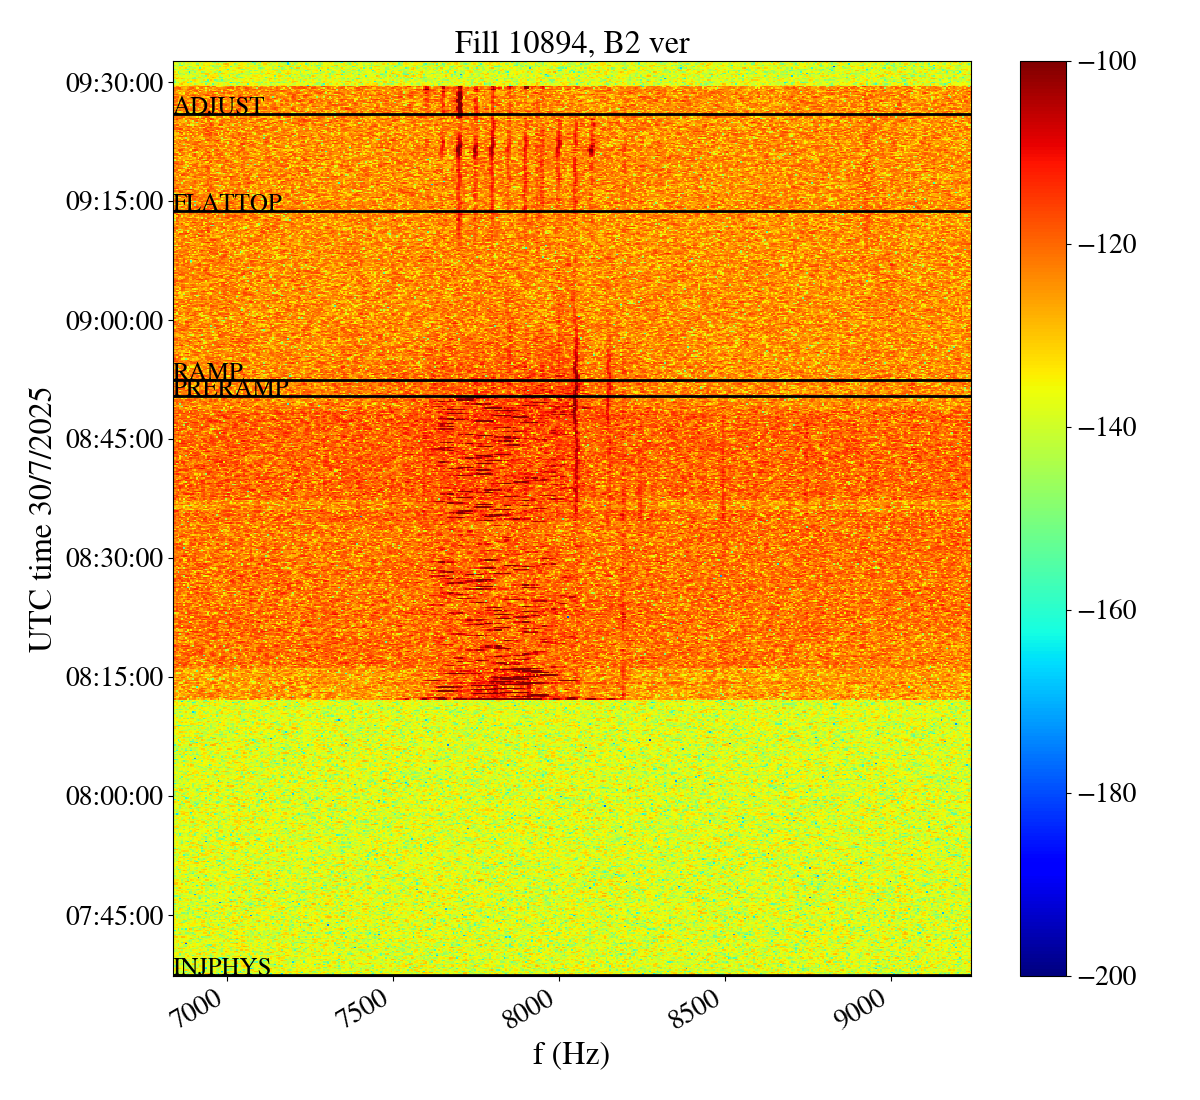Click the 'f (Hz)' x-axis label

coord(571,1054)
